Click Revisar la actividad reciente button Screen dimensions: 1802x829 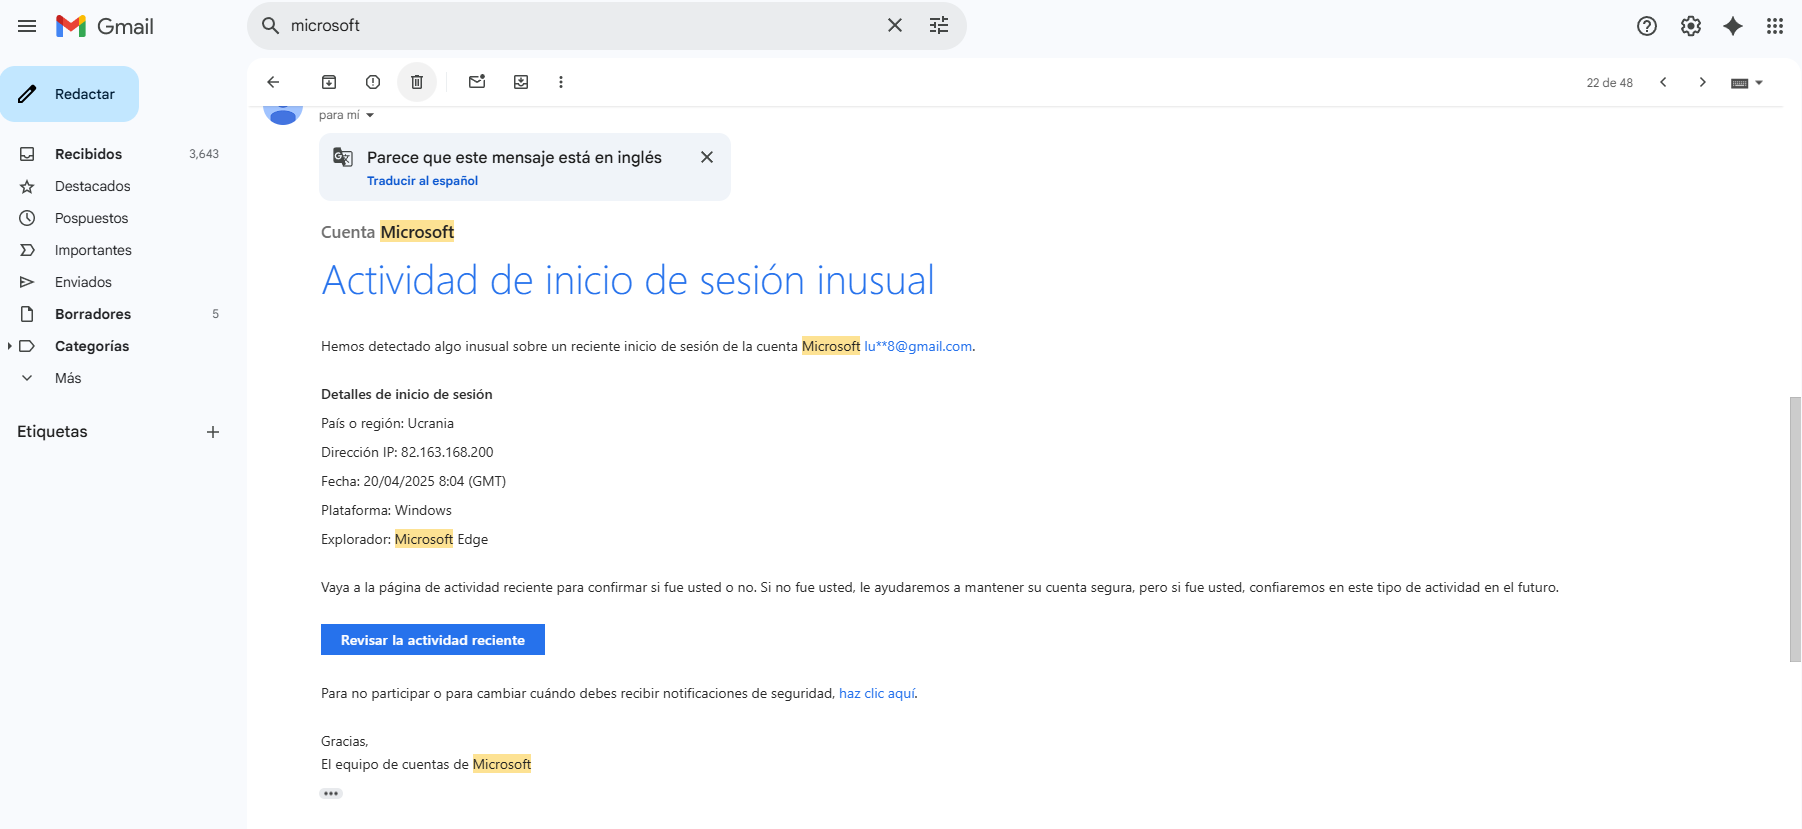(x=433, y=640)
